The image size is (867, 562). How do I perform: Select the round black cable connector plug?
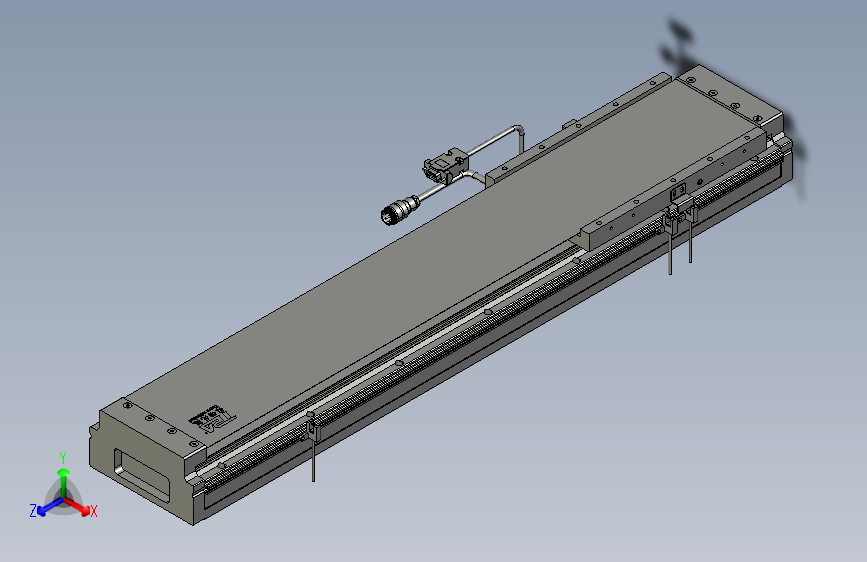click(x=400, y=209)
